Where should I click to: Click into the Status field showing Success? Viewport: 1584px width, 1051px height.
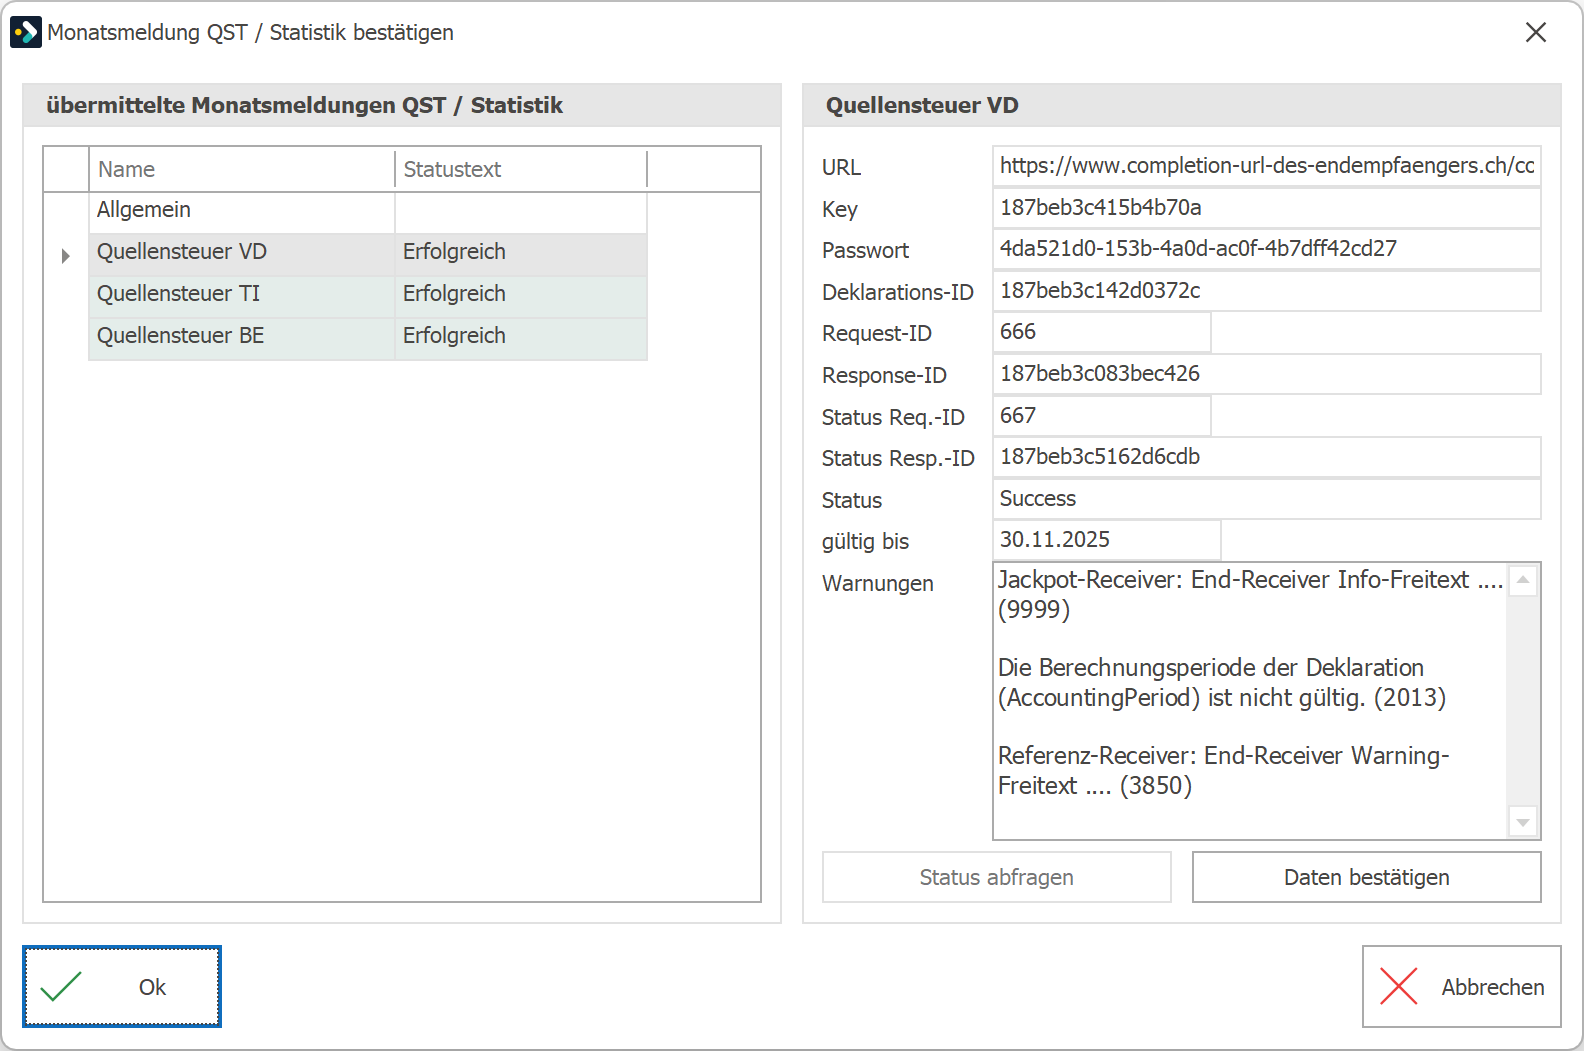point(1267,499)
